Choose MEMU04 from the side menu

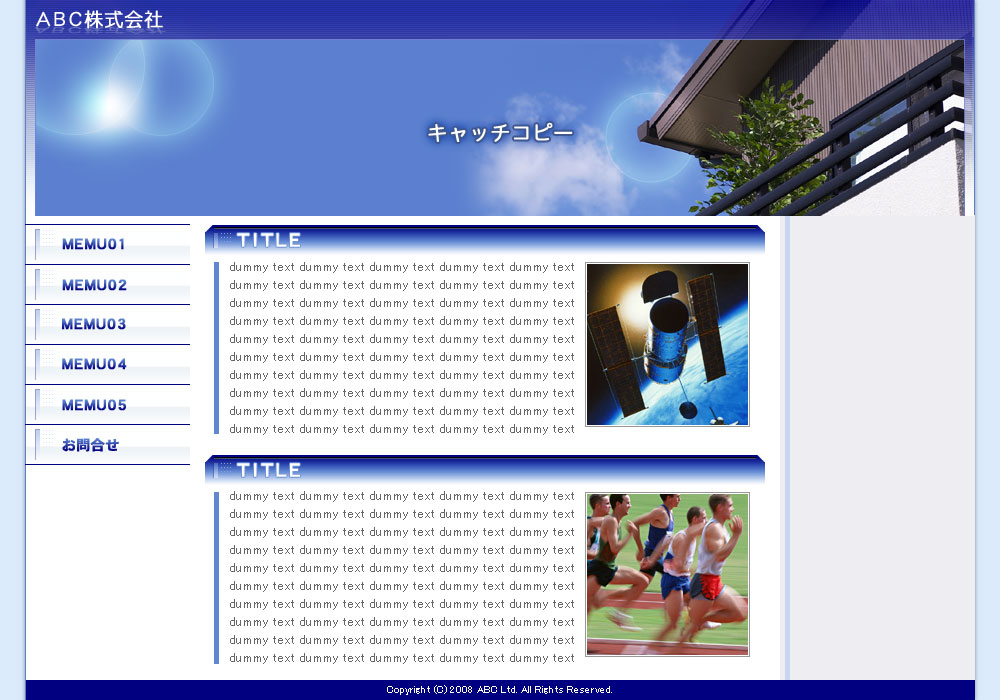[108, 365]
